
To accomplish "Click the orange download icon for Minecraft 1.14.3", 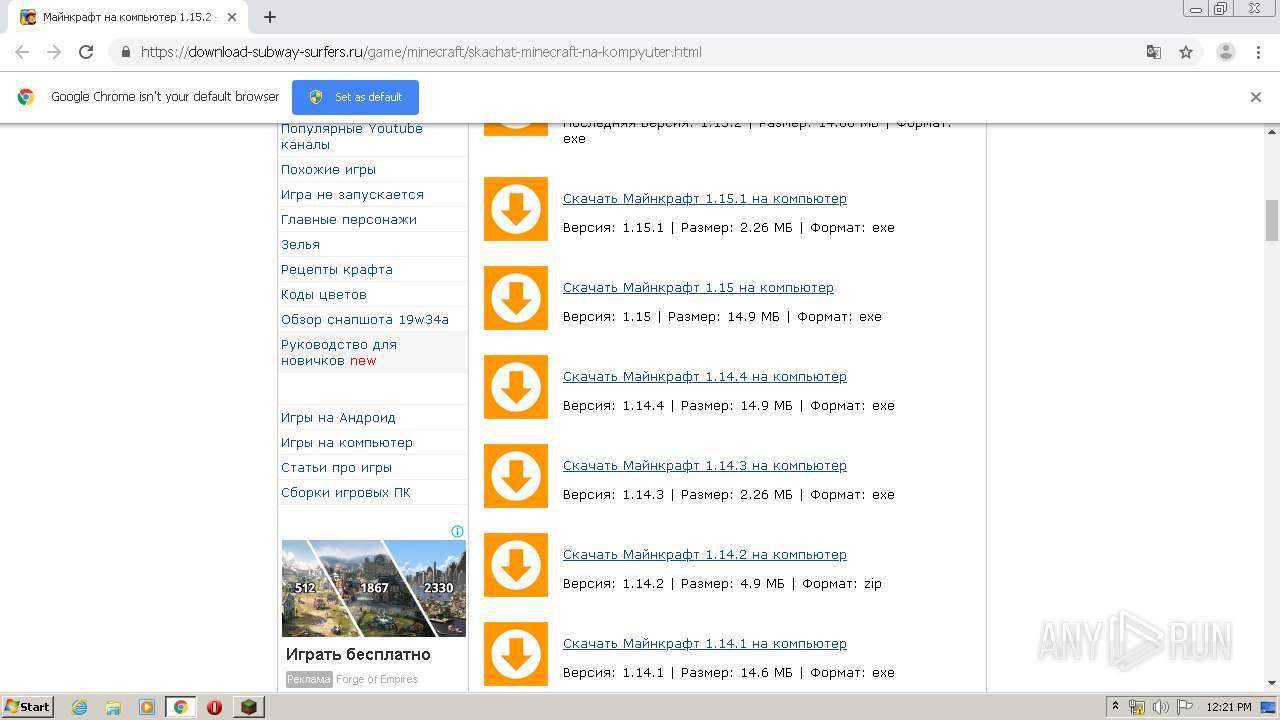I will coord(516,476).
